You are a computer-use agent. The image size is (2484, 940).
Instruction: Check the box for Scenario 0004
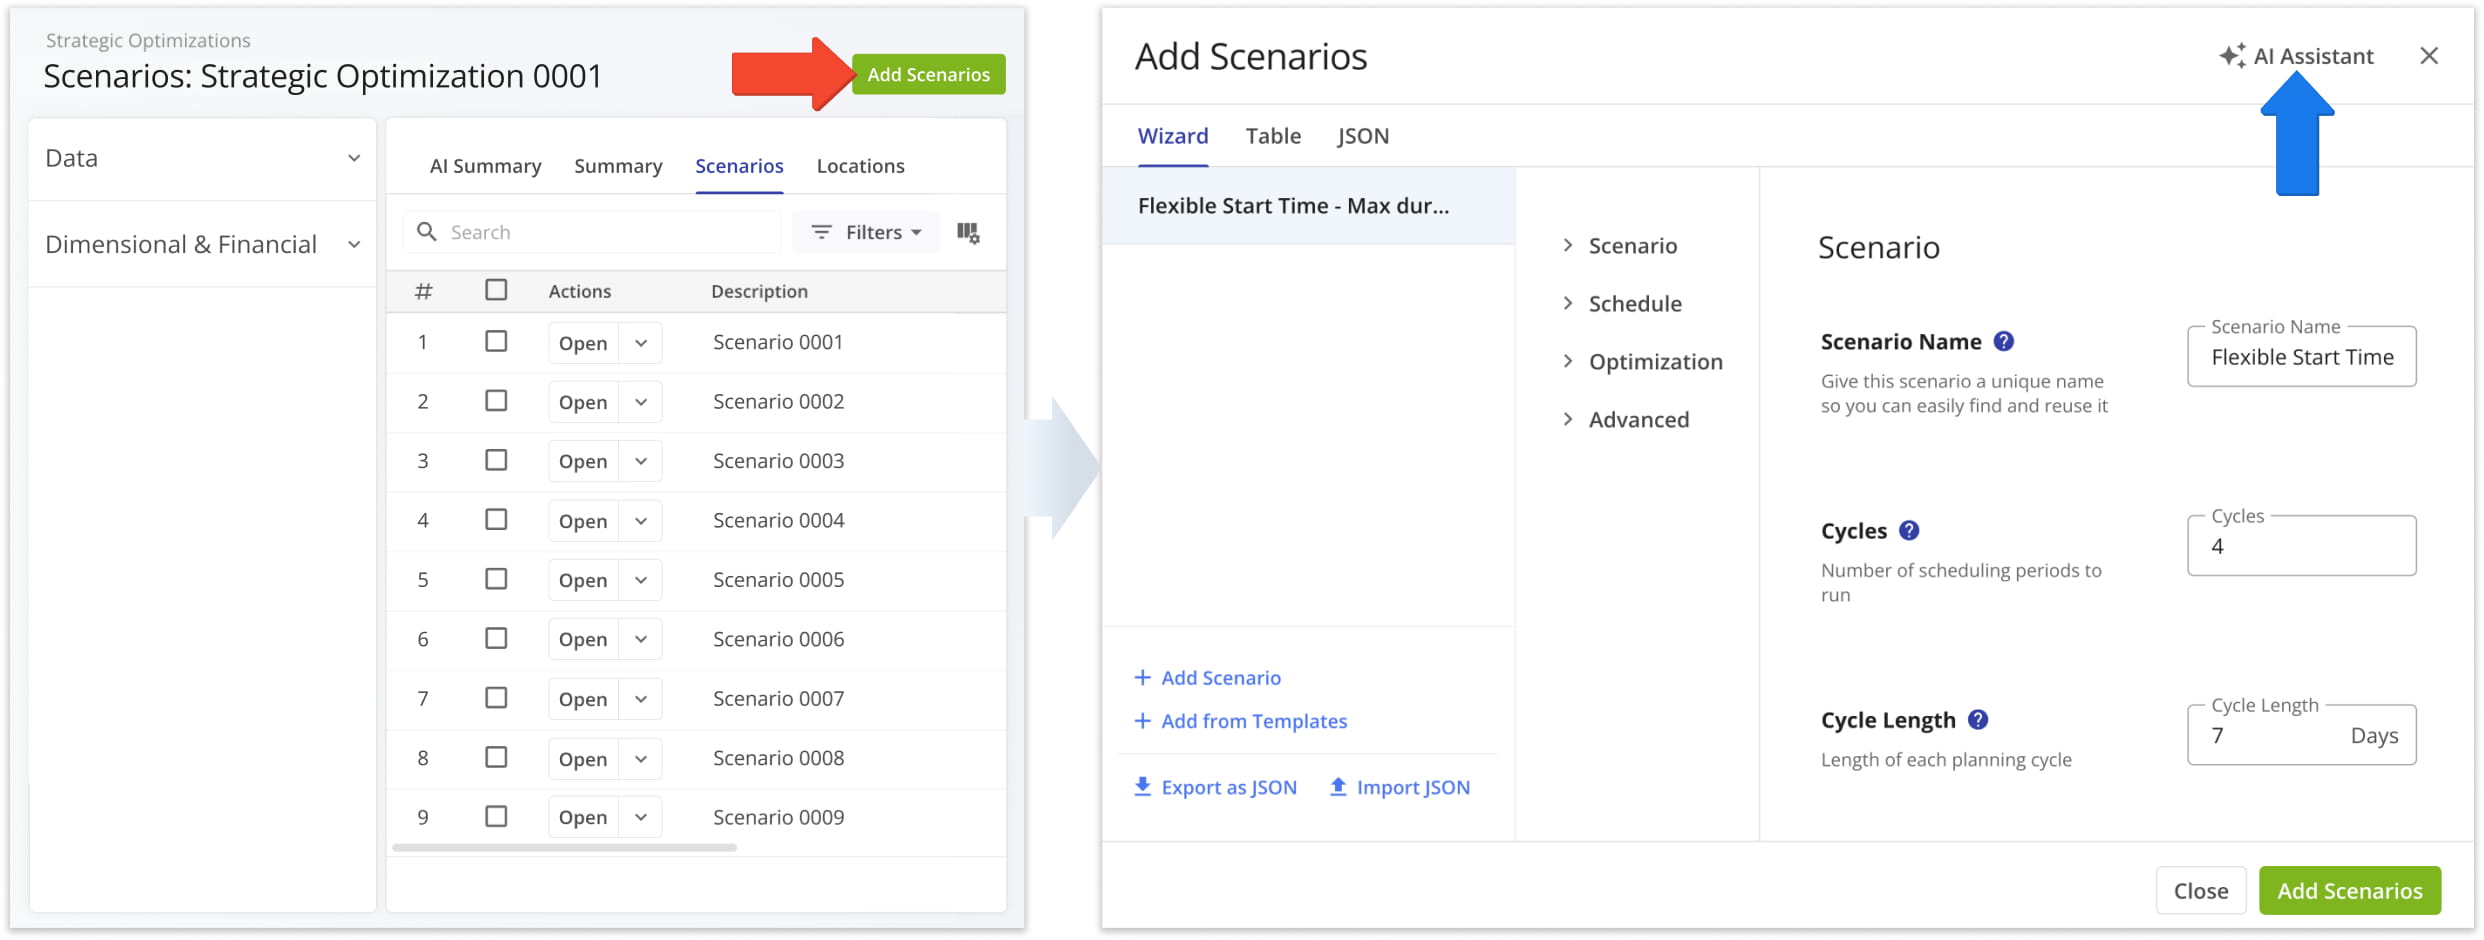[x=496, y=520]
